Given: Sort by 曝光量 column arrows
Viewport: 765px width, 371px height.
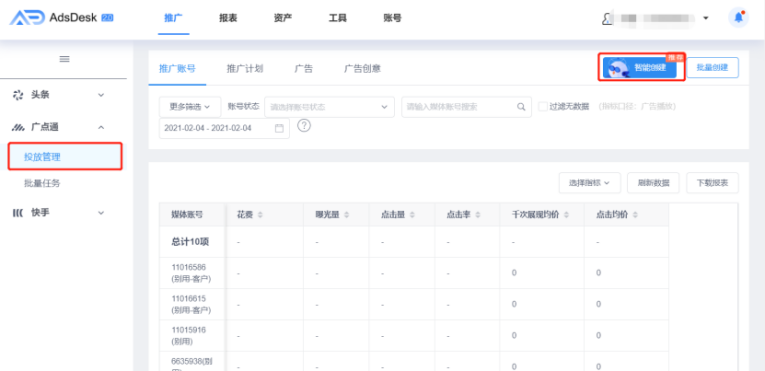Looking at the screenshot, I should pos(347,215).
